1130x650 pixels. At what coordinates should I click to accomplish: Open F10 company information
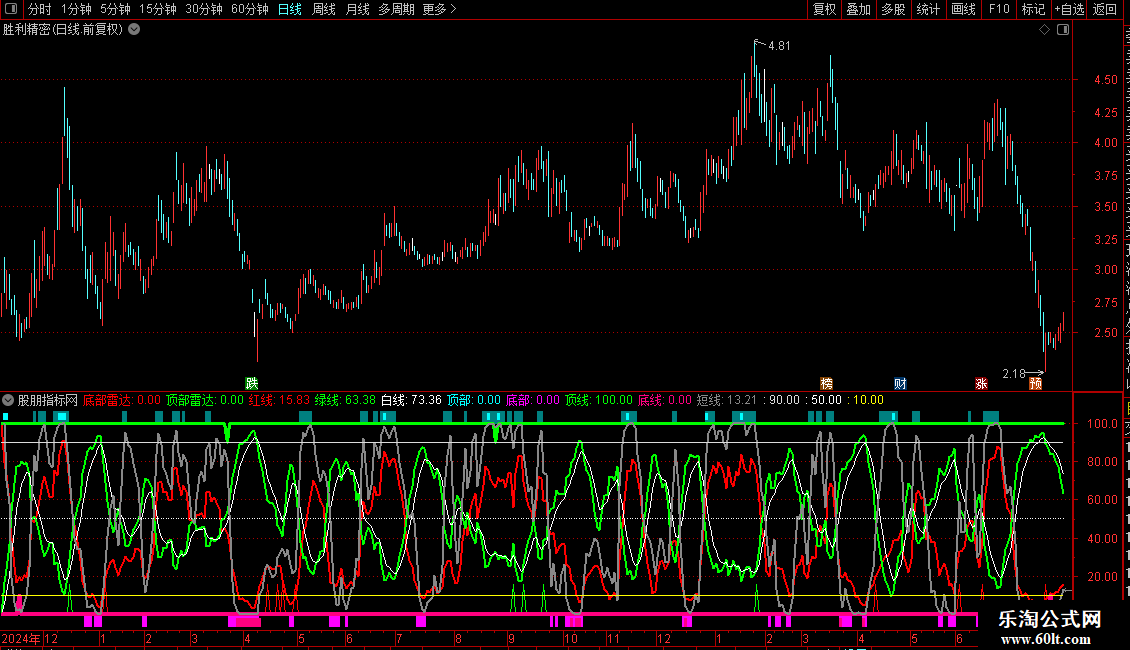coord(999,9)
